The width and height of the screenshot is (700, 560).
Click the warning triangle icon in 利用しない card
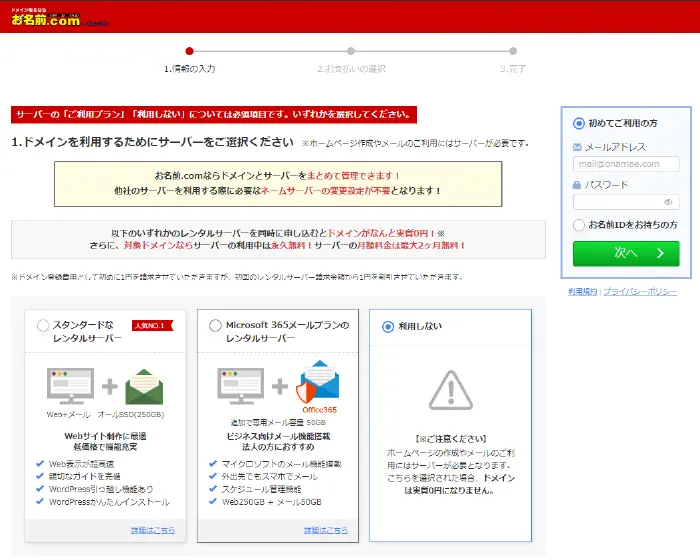[x=450, y=390]
